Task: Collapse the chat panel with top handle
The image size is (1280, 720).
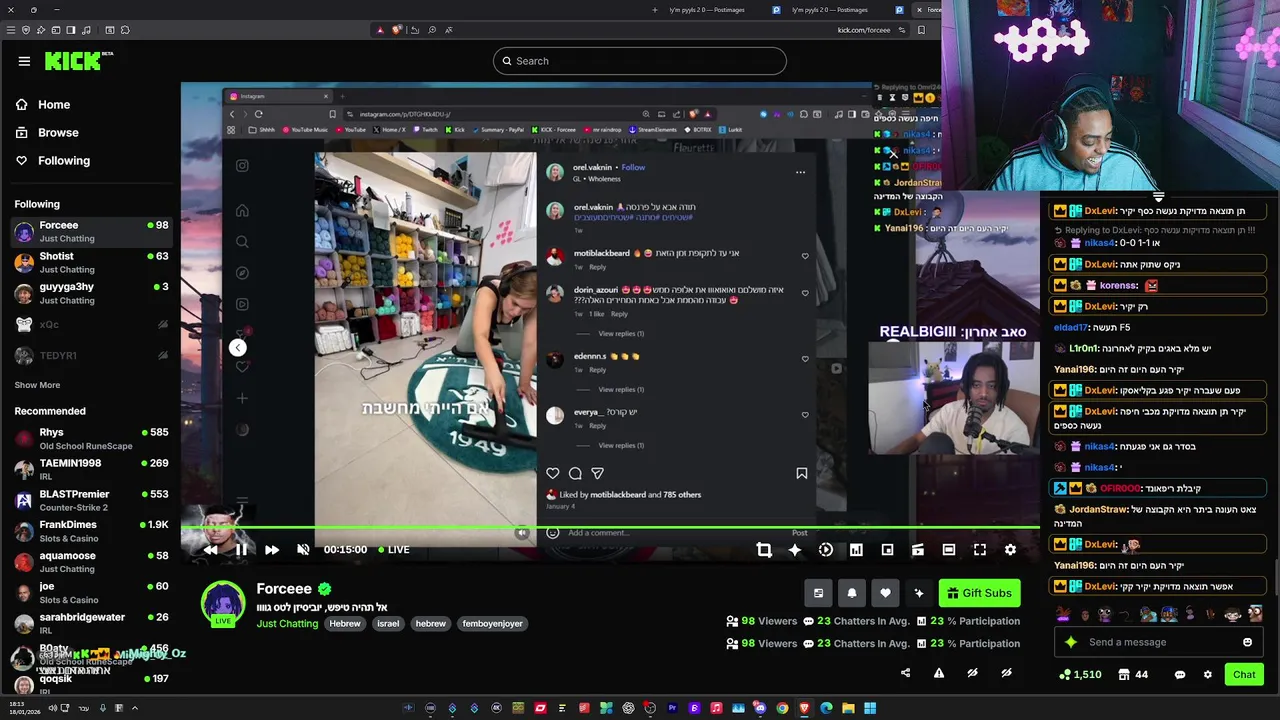Action: (1158, 197)
